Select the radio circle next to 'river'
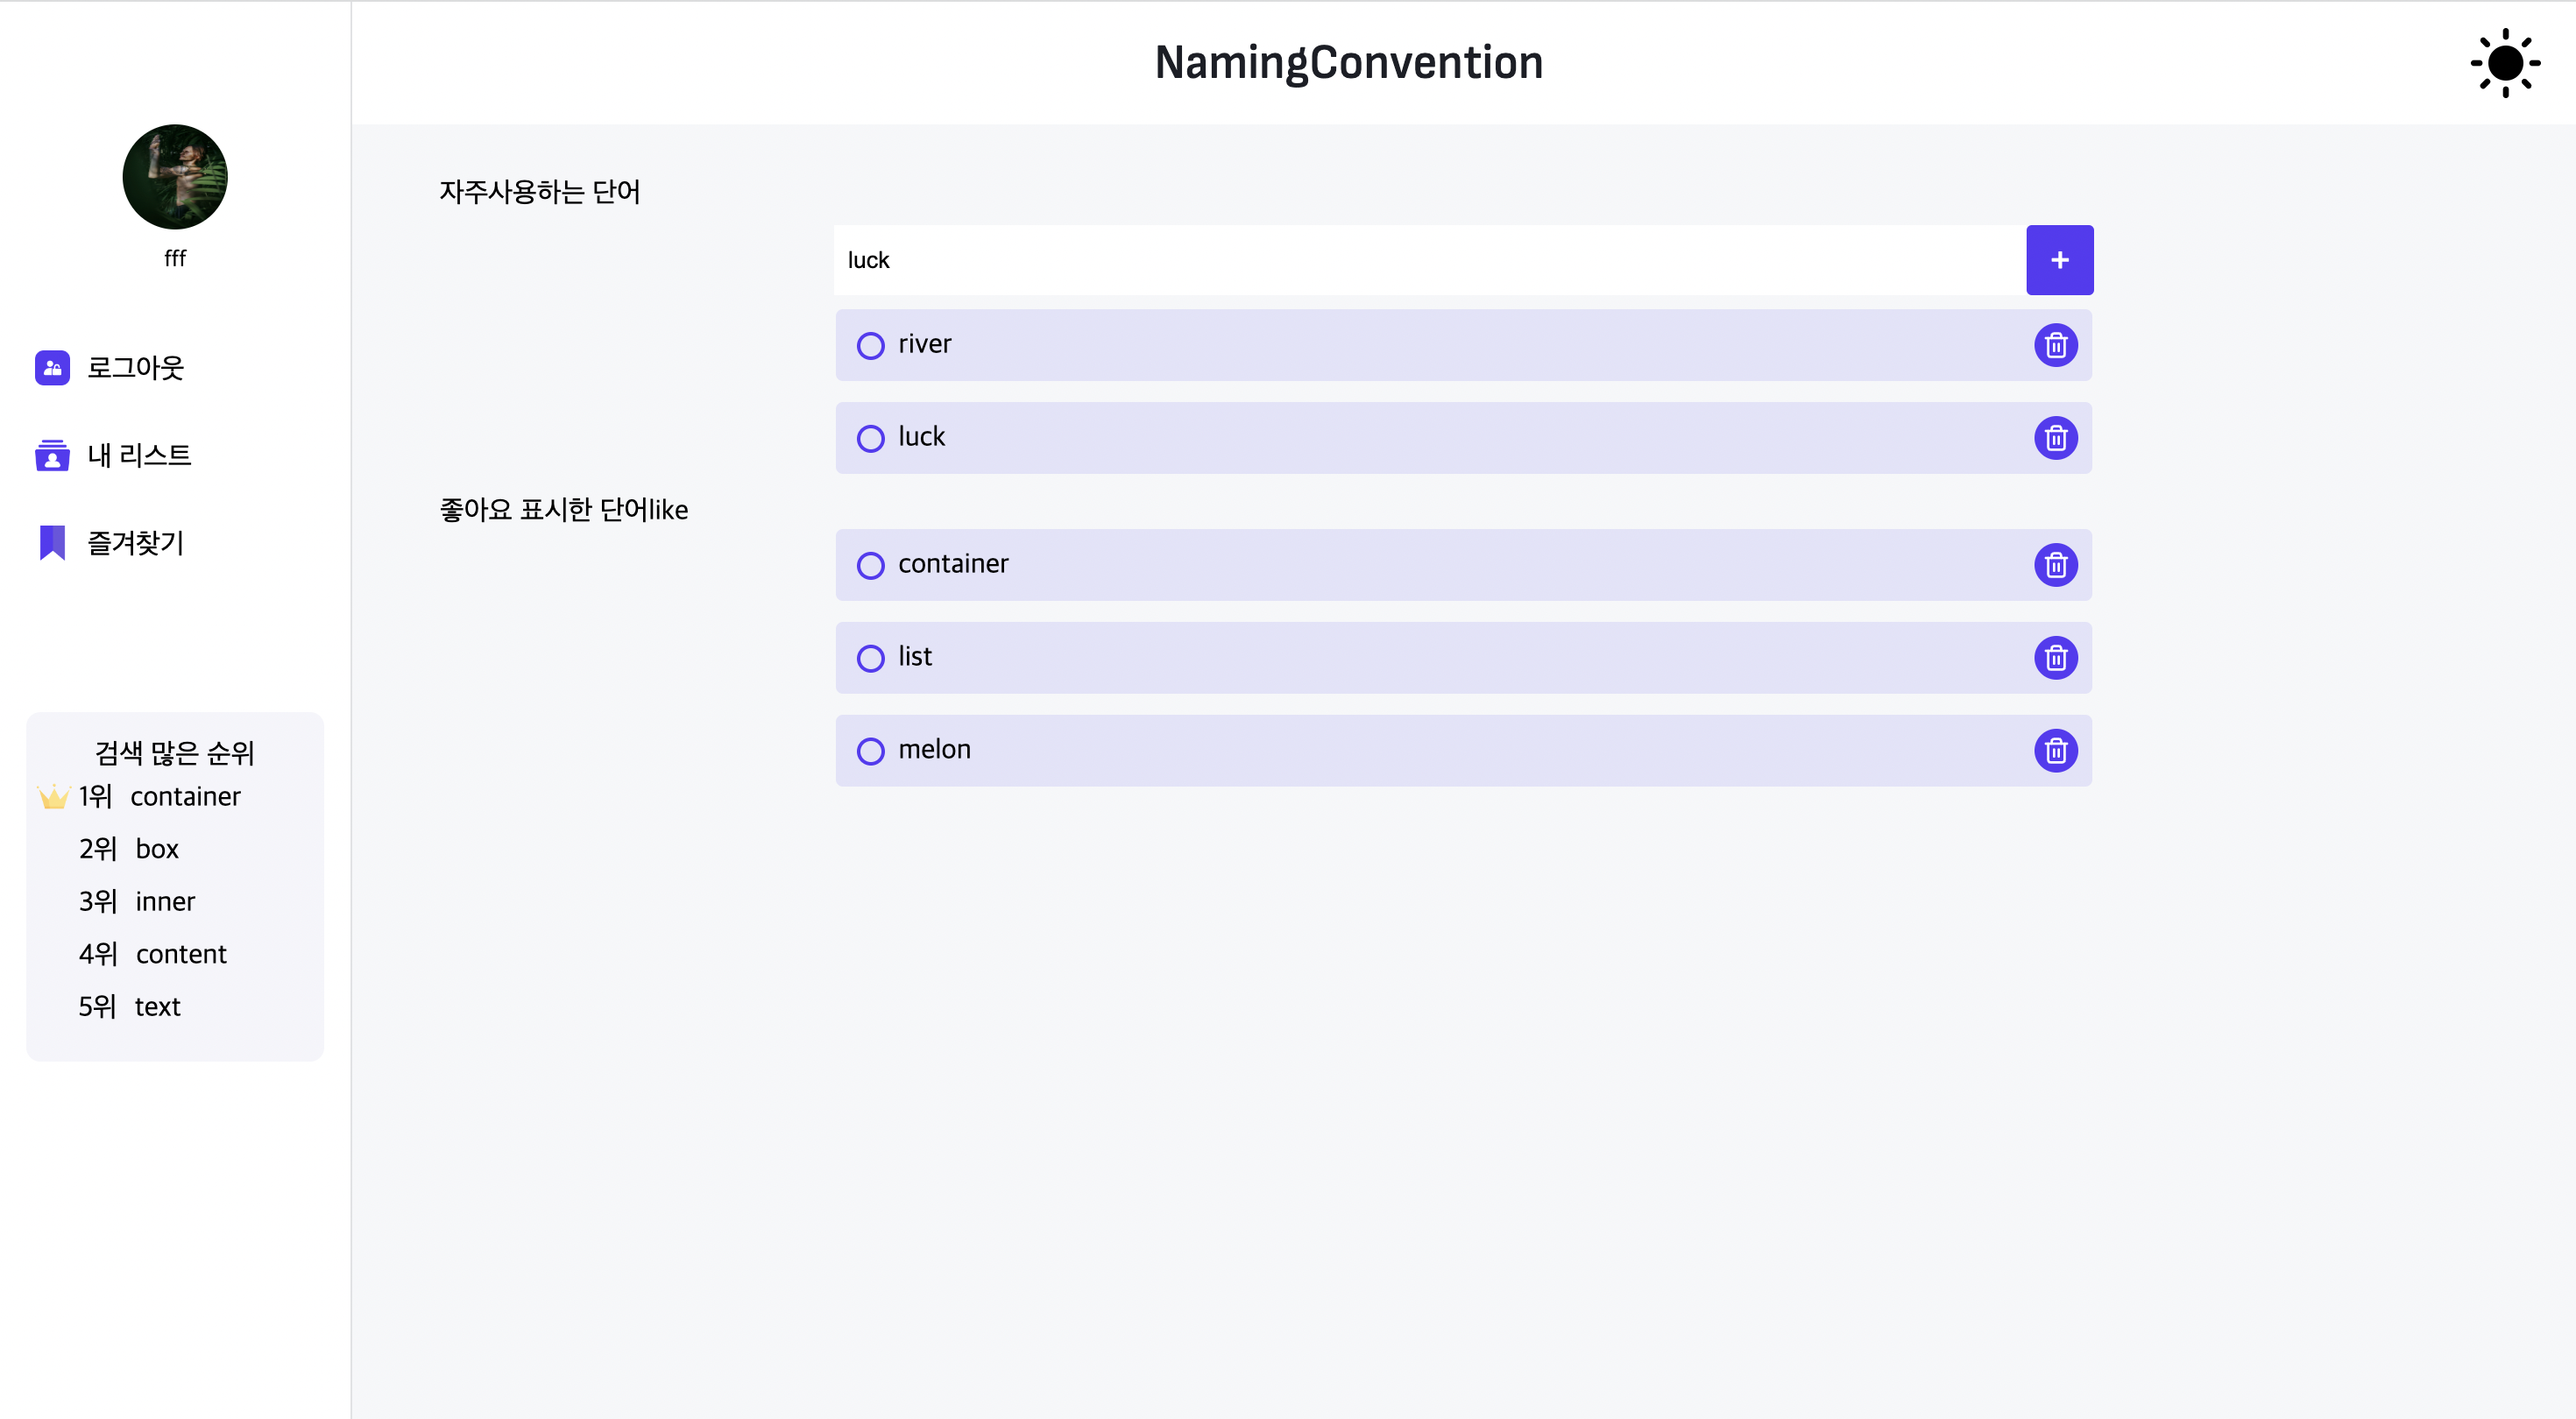Viewport: 2576px width, 1419px height. click(x=870, y=344)
